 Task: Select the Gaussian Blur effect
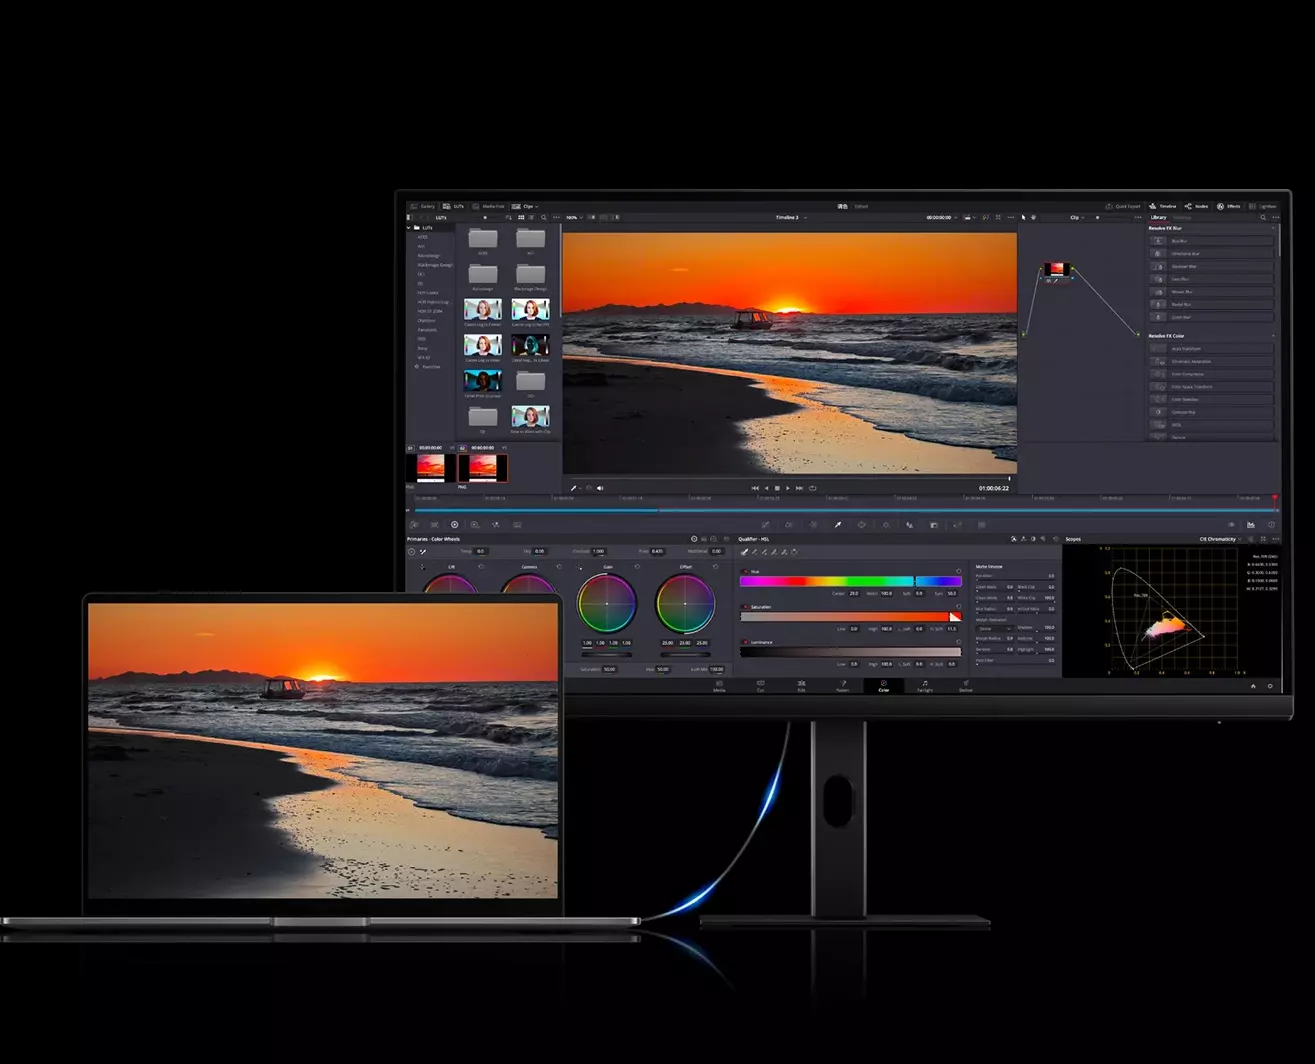[1211, 266]
